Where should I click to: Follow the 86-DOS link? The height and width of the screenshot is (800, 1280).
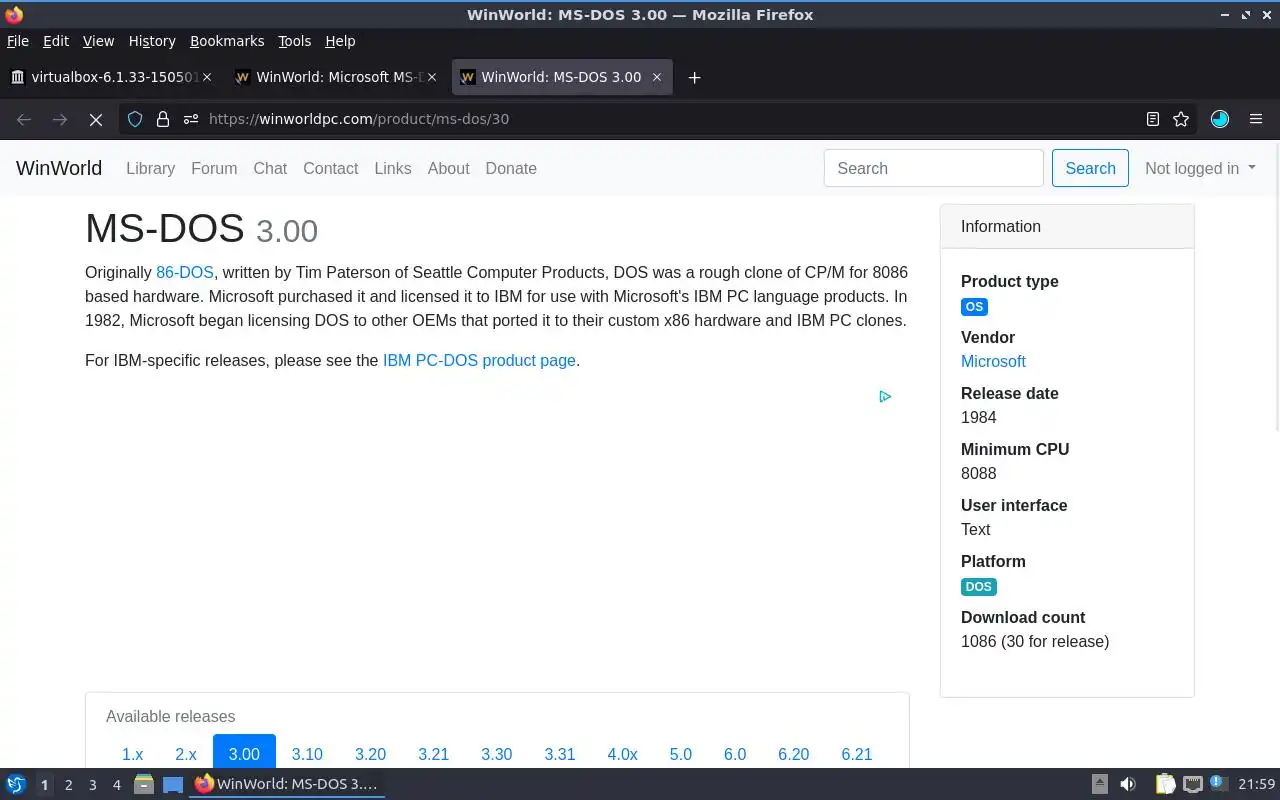coord(185,272)
